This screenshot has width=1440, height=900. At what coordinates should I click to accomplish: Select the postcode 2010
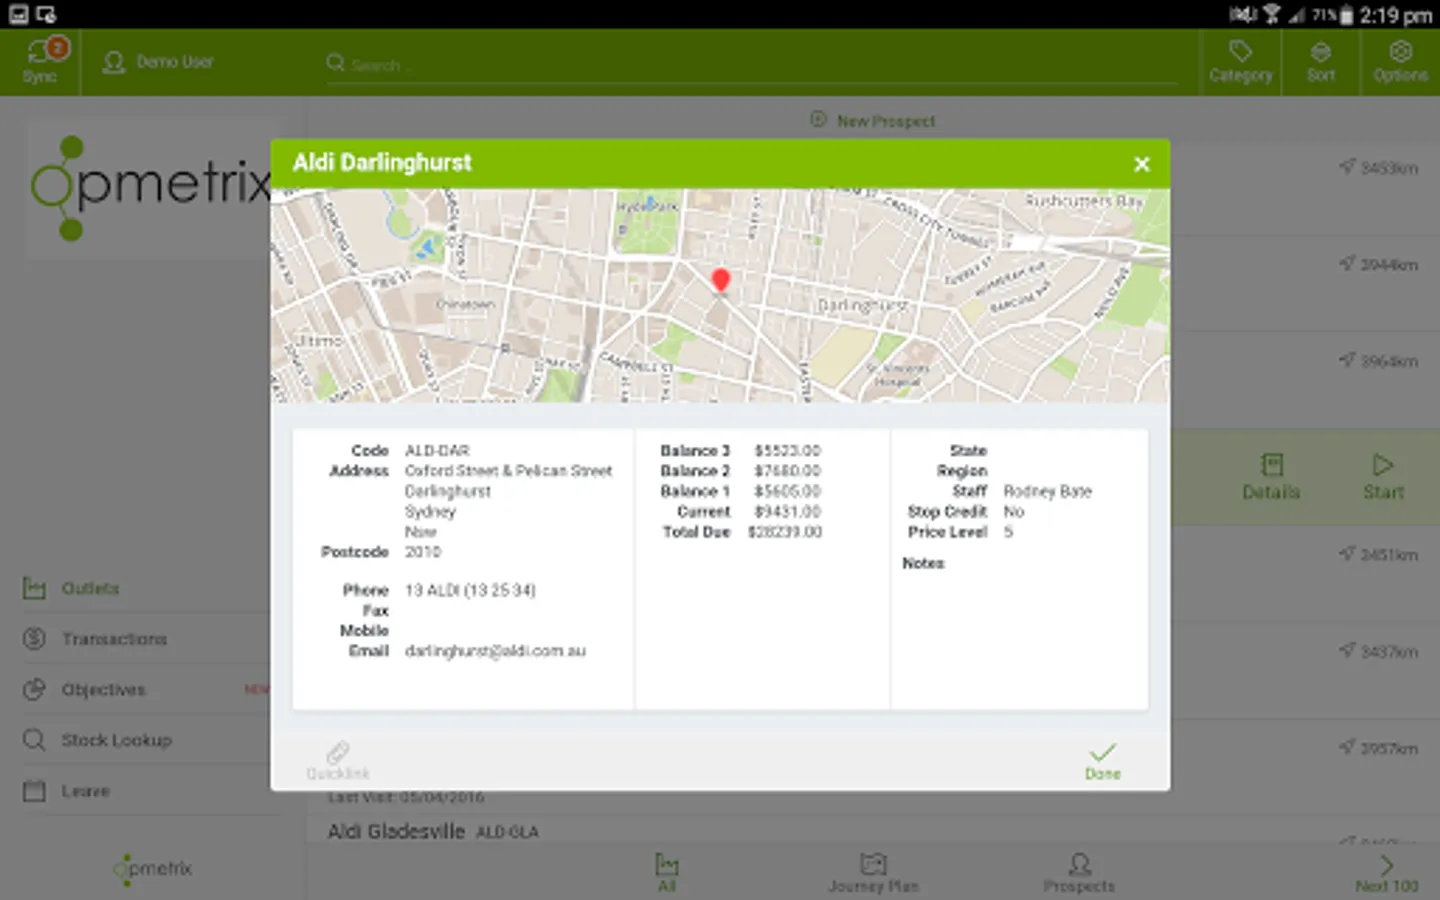pyautogui.click(x=422, y=552)
